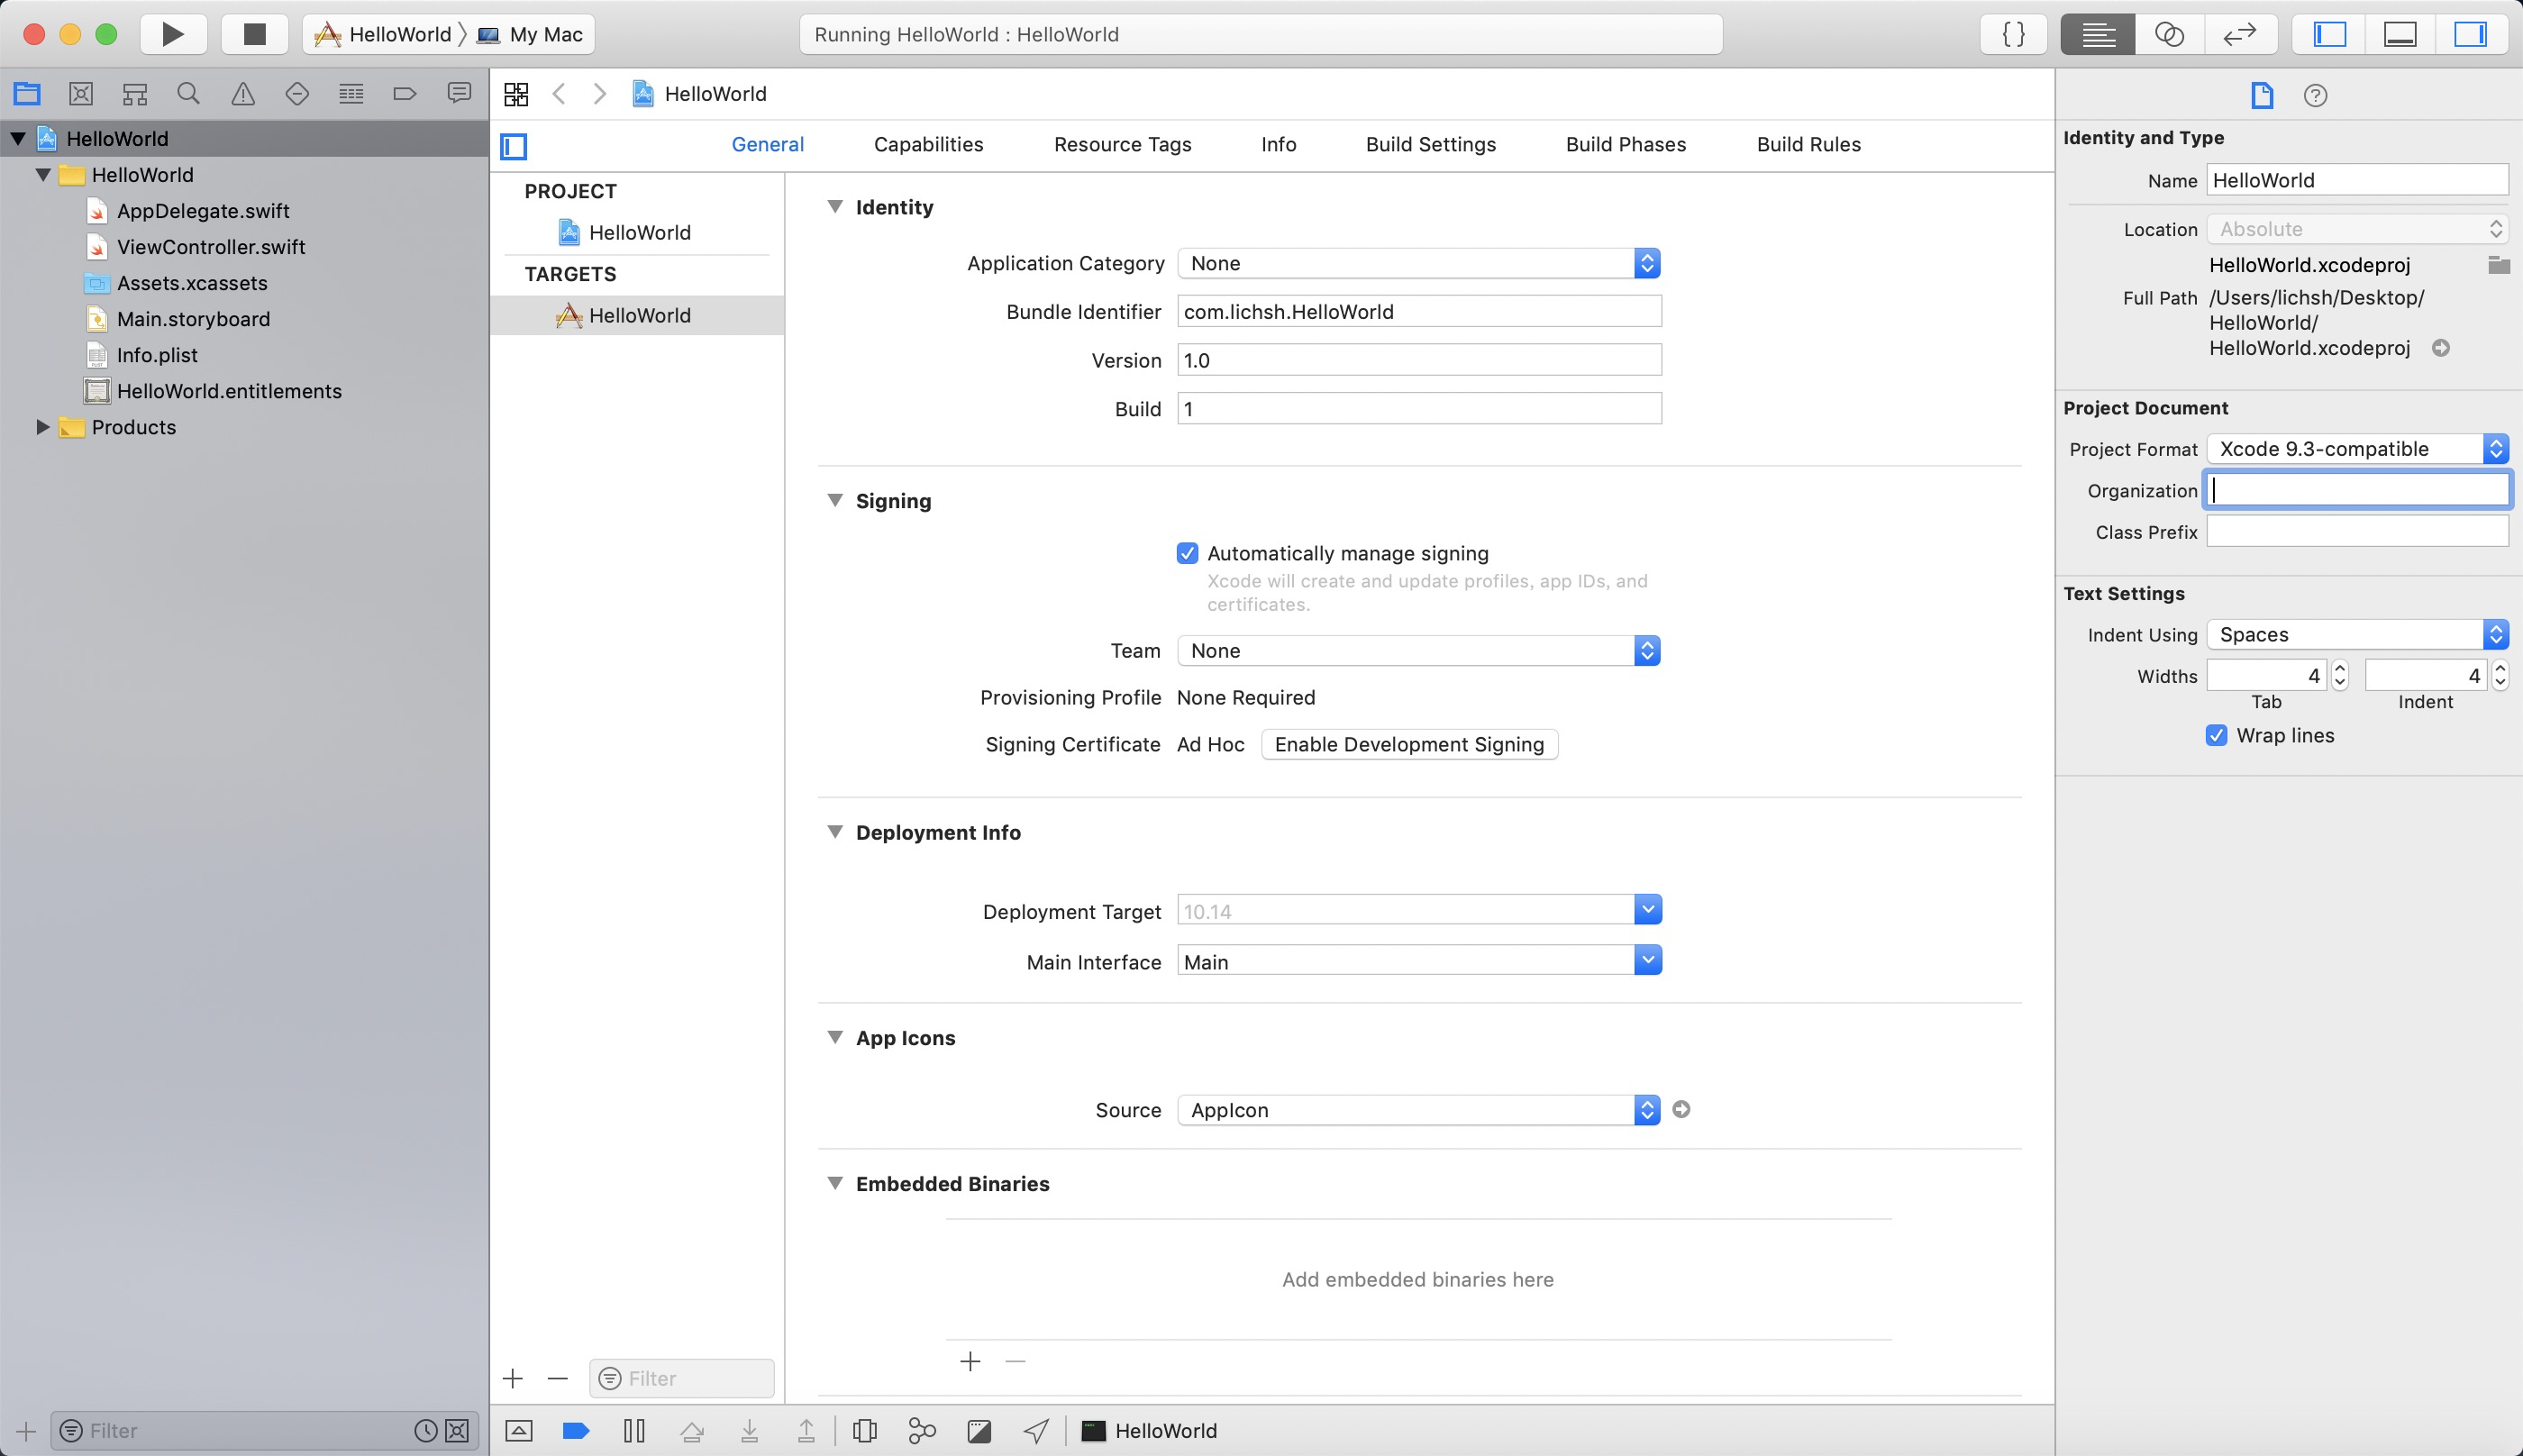The height and width of the screenshot is (1456, 2523).
Task: Open the Issue navigator warning icon
Action: 243,94
